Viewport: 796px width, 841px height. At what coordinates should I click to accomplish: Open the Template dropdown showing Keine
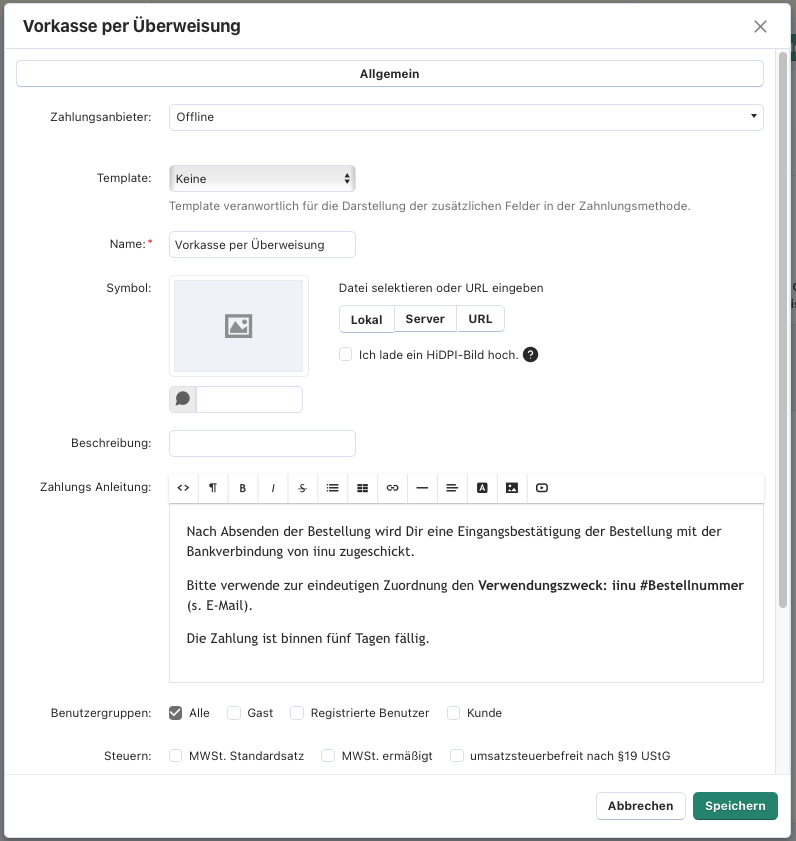(262, 179)
